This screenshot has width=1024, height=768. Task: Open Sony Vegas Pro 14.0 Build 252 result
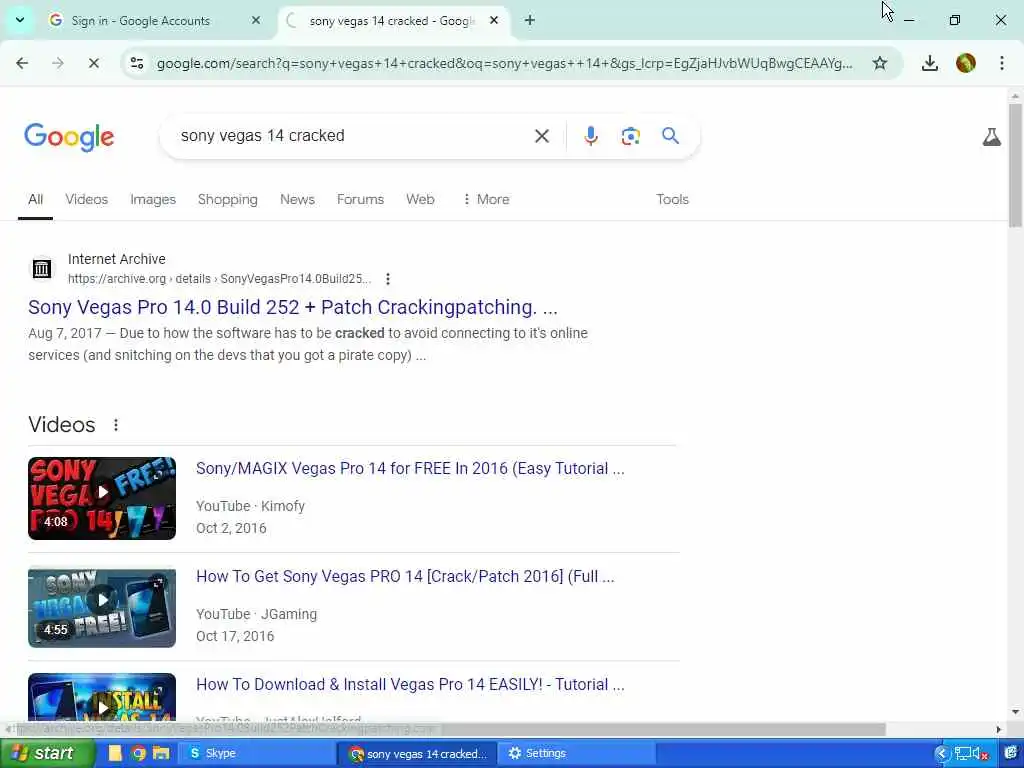pos(293,307)
